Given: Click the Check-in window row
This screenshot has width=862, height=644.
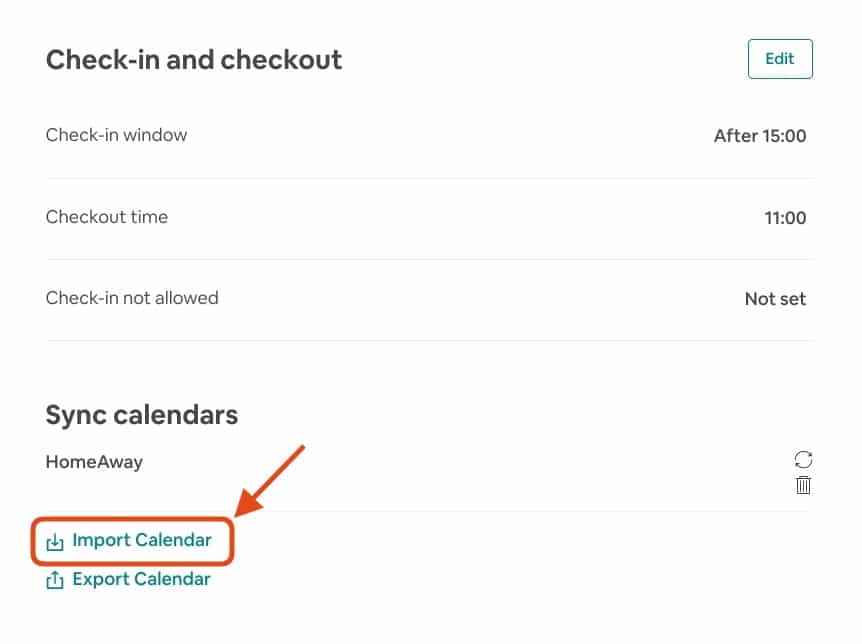Looking at the screenshot, I should [x=116, y=135].
